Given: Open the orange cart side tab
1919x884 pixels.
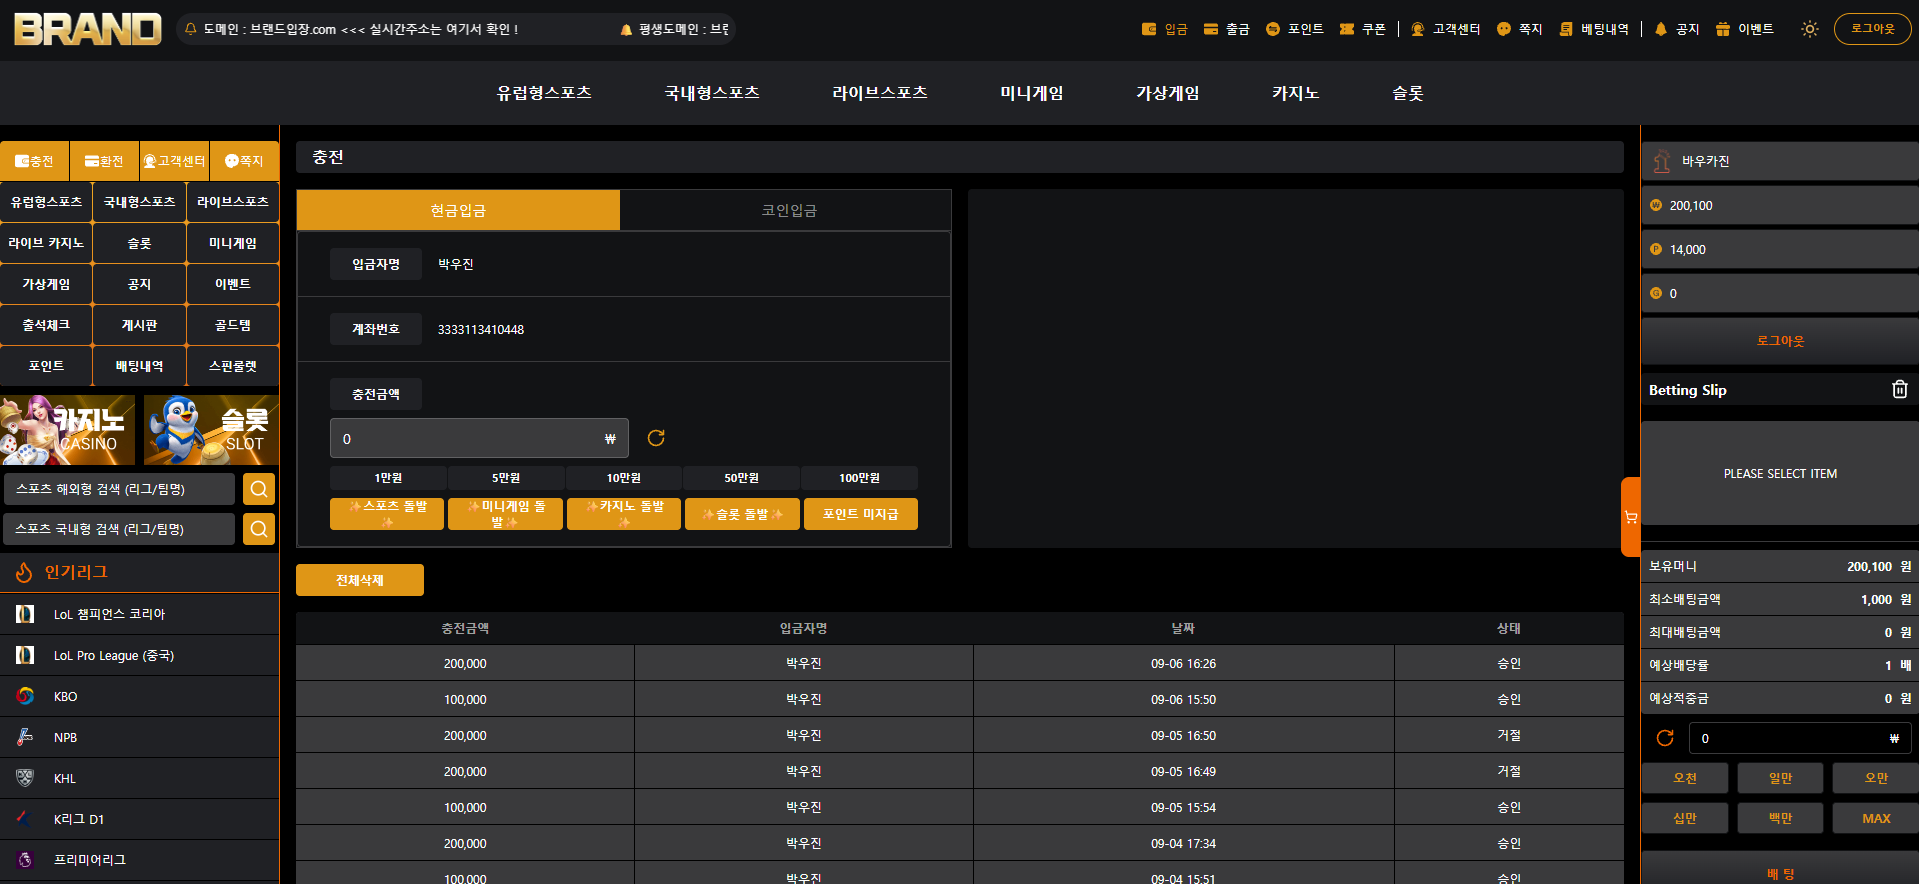Looking at the screenshot, I should 1631,517.
